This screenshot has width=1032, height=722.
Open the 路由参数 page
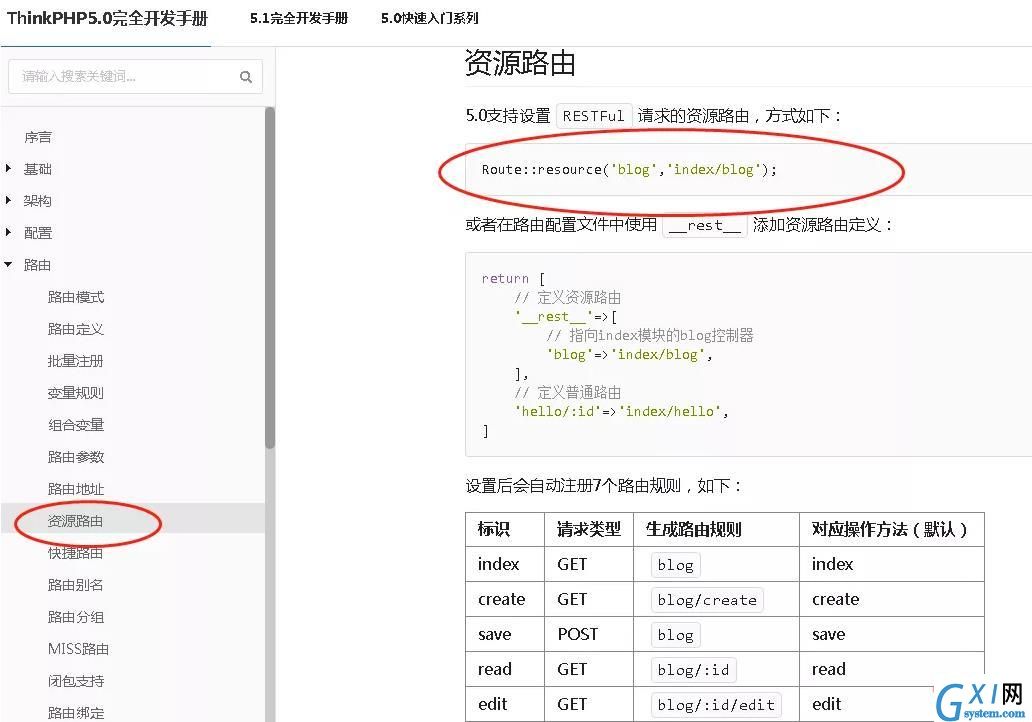(76, 457)
